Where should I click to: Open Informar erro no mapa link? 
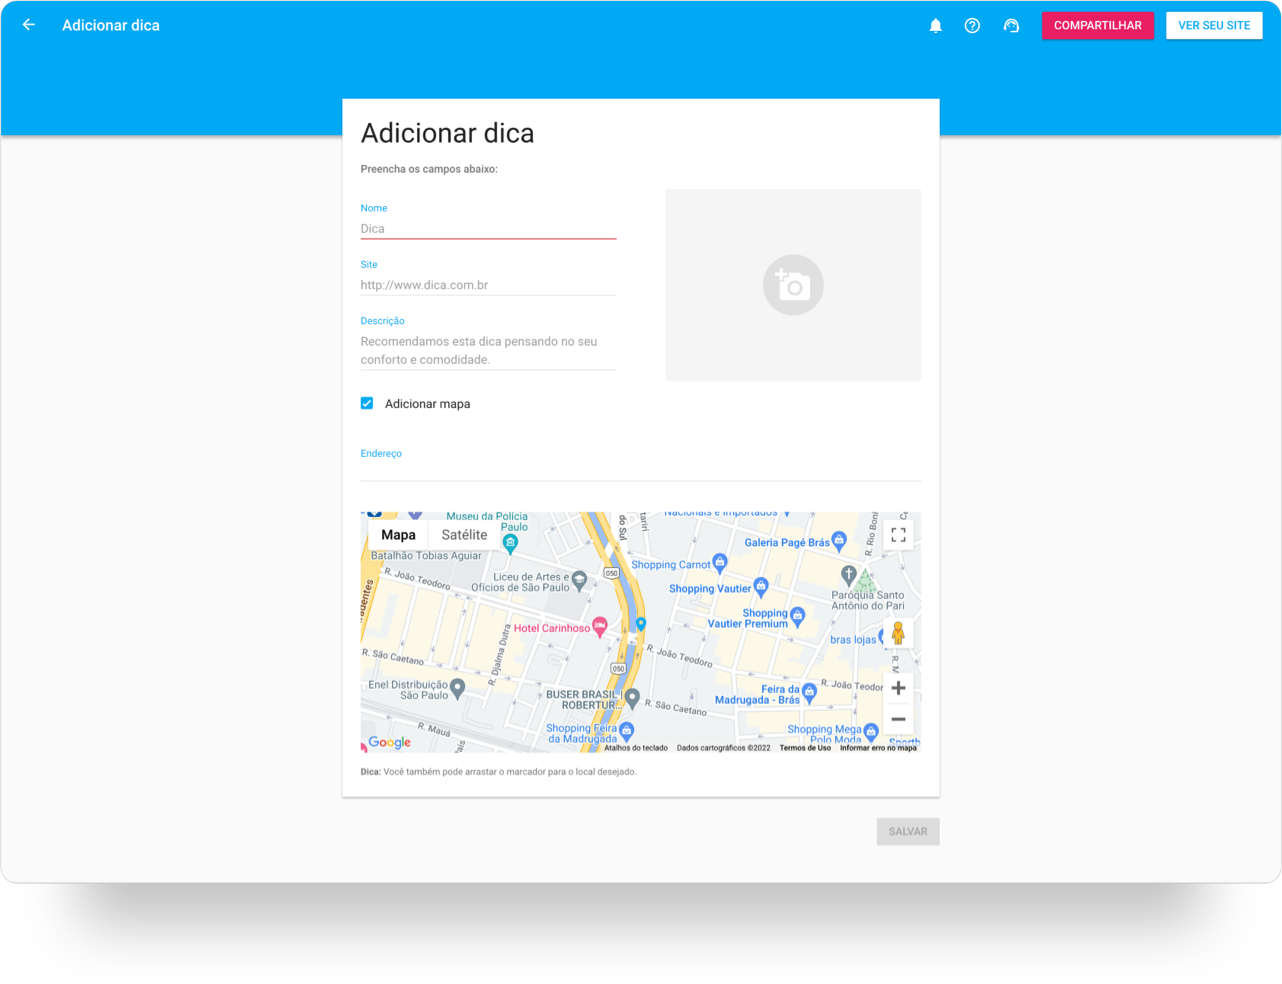click(878, 748)
